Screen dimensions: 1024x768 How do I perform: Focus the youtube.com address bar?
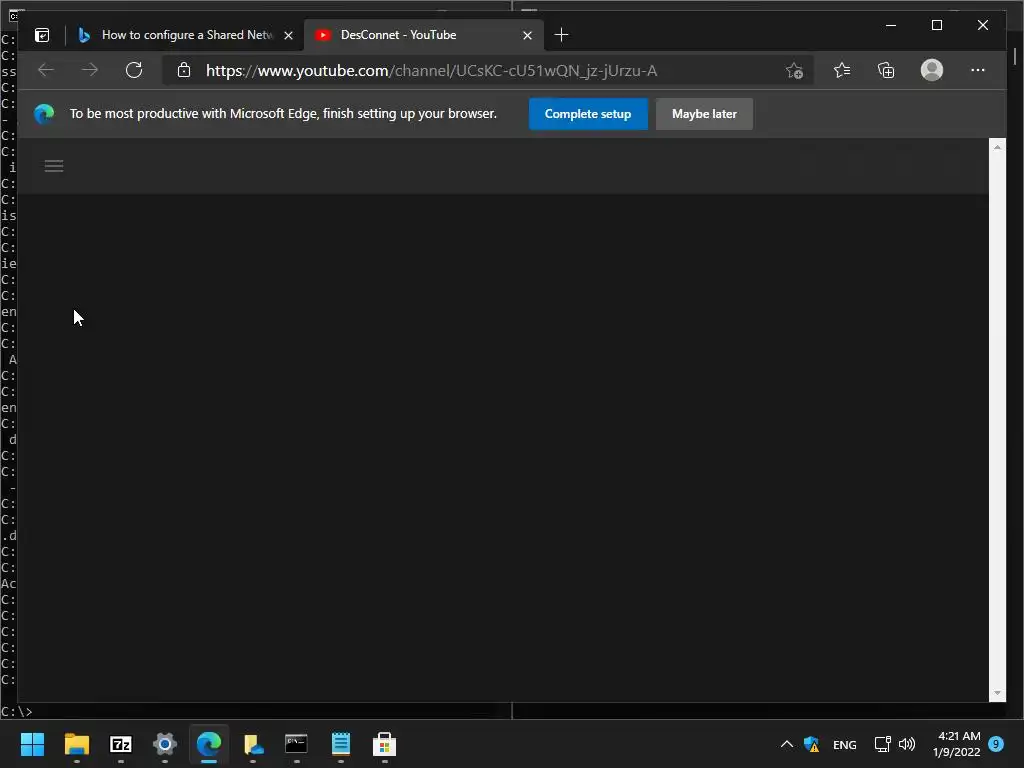(x=487, y=70)
